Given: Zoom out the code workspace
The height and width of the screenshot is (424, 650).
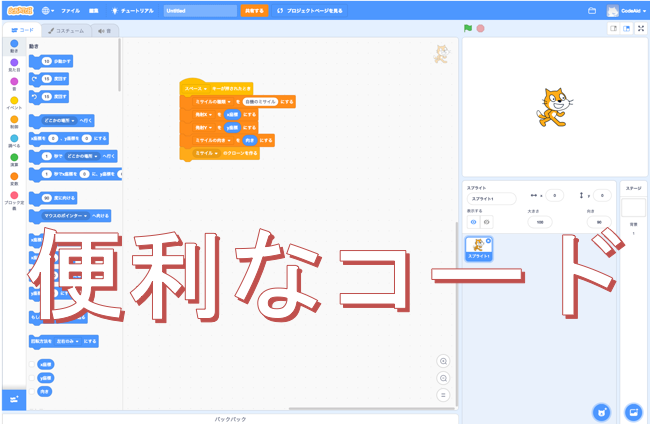Looking at the screenshot, I should [x=443, y=378].
